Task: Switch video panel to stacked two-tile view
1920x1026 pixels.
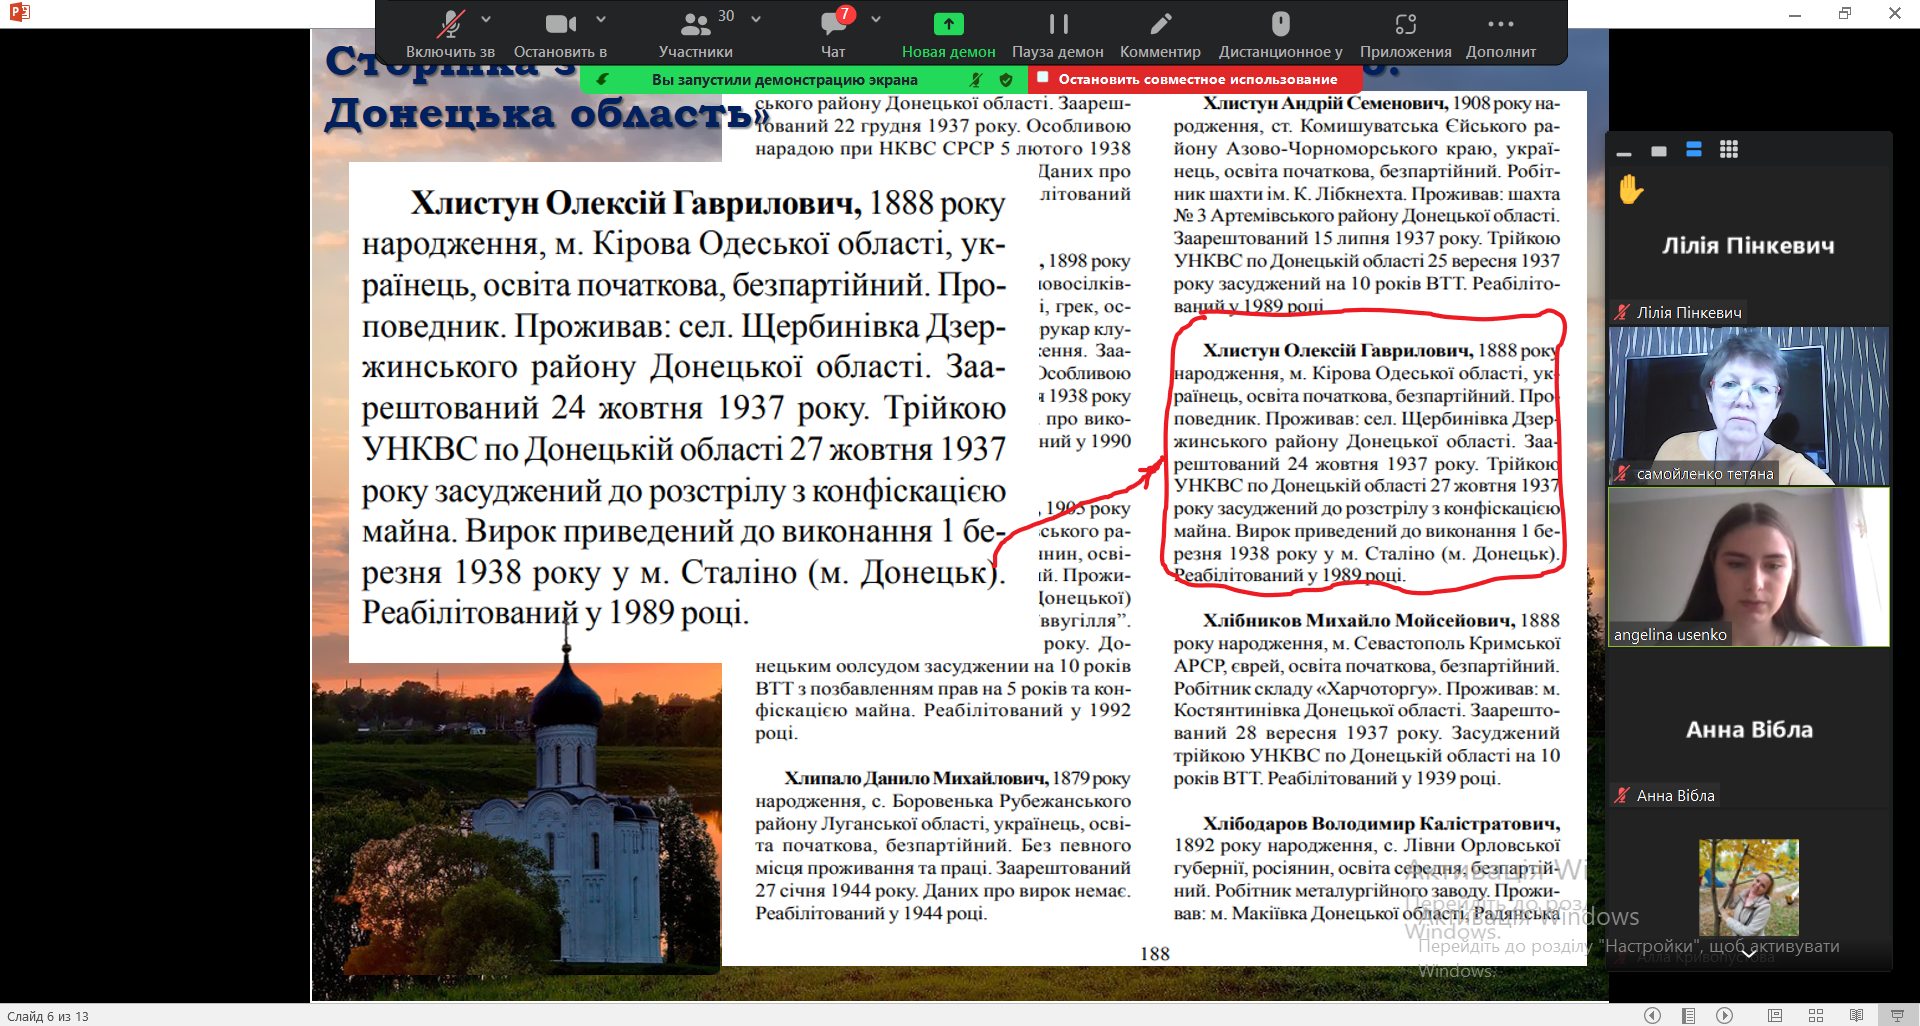Action: coord(1694,150)
